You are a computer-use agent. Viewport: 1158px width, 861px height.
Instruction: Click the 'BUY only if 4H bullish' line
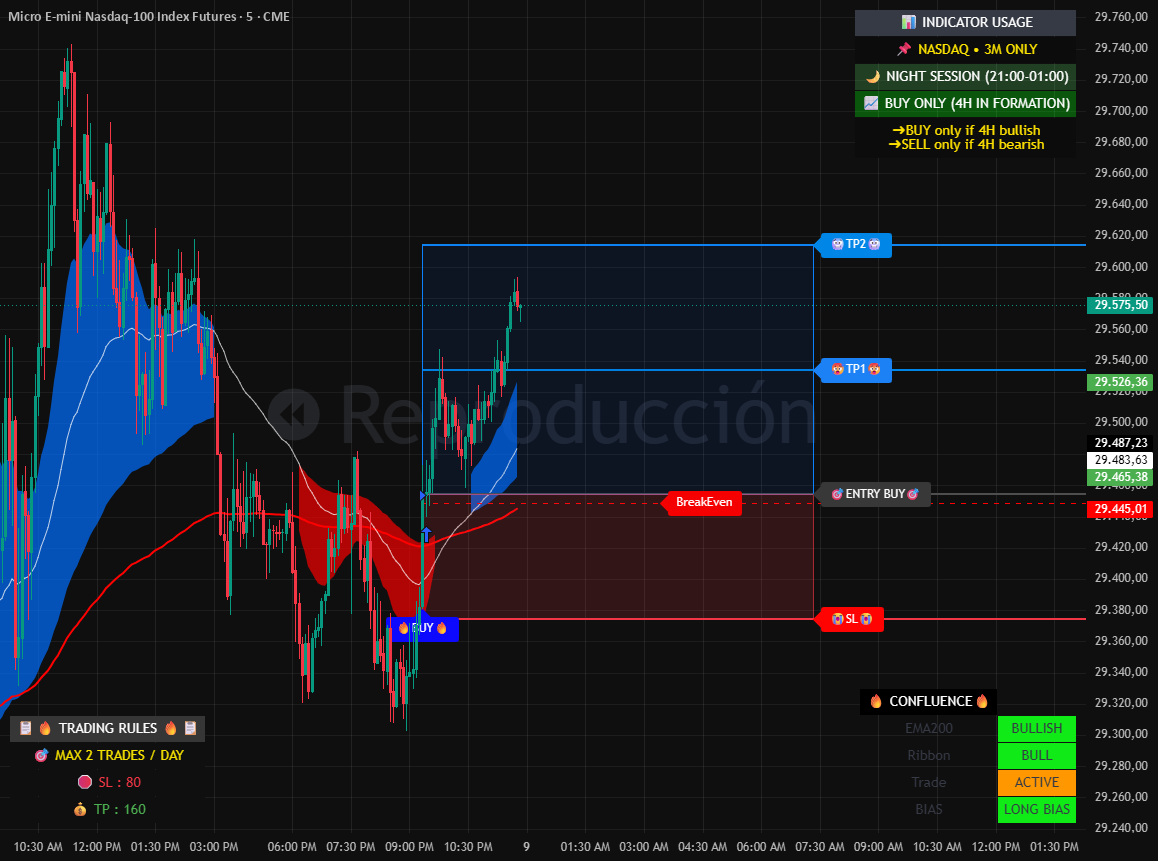966,130
